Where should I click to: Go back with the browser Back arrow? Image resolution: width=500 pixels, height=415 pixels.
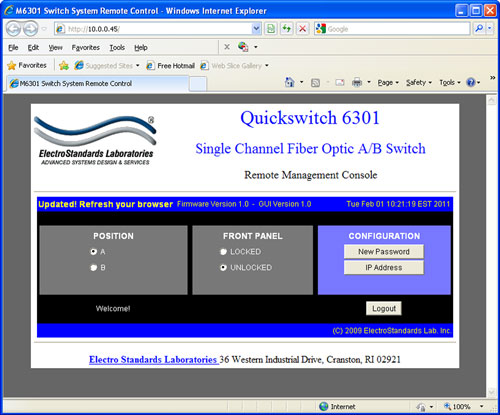(x=13, y=29)
